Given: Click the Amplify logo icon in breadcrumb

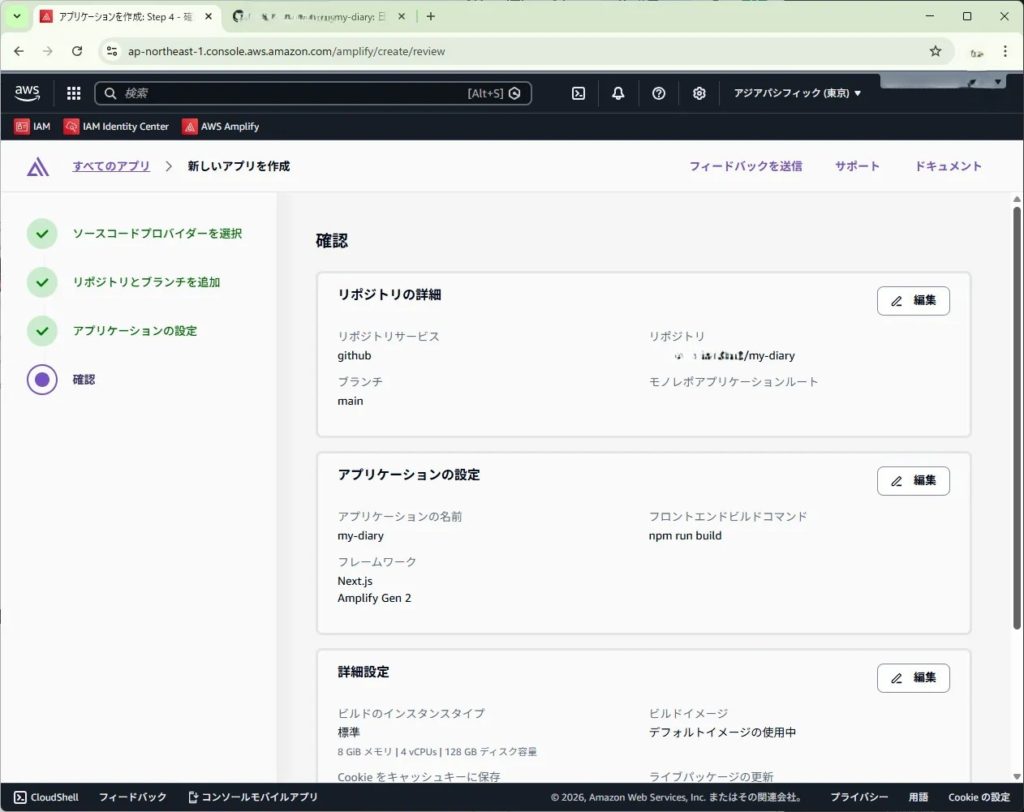Looking at the screenshot, I should (x=38, y=167).
